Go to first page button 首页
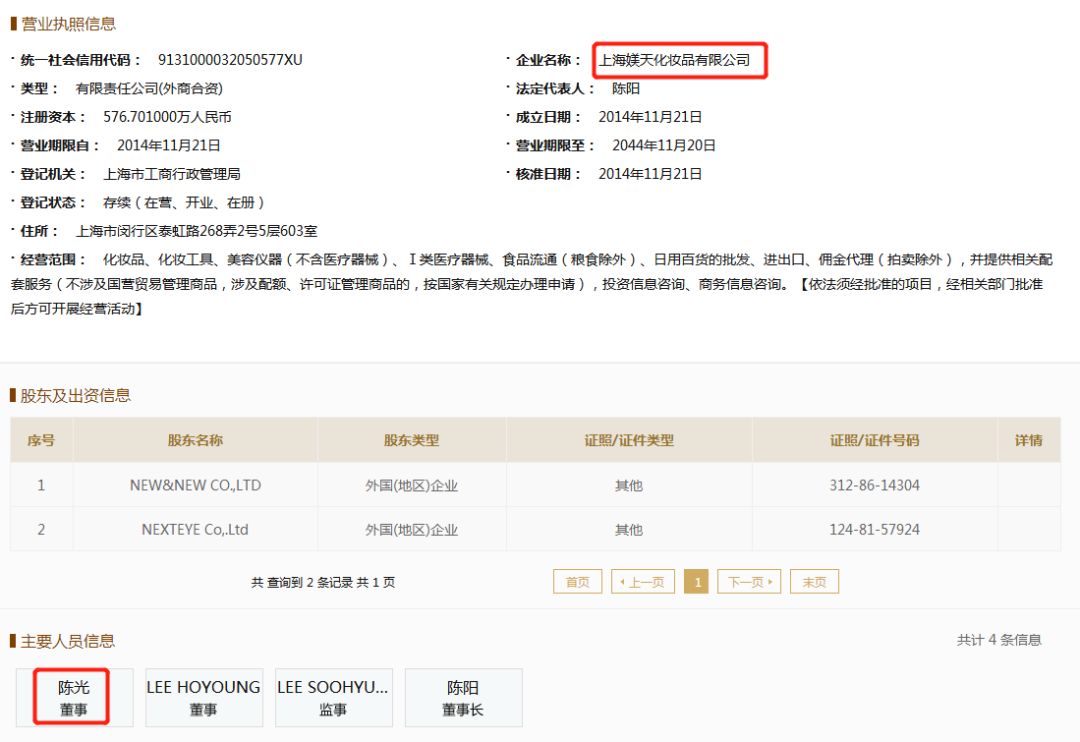 tap(577, 581)
